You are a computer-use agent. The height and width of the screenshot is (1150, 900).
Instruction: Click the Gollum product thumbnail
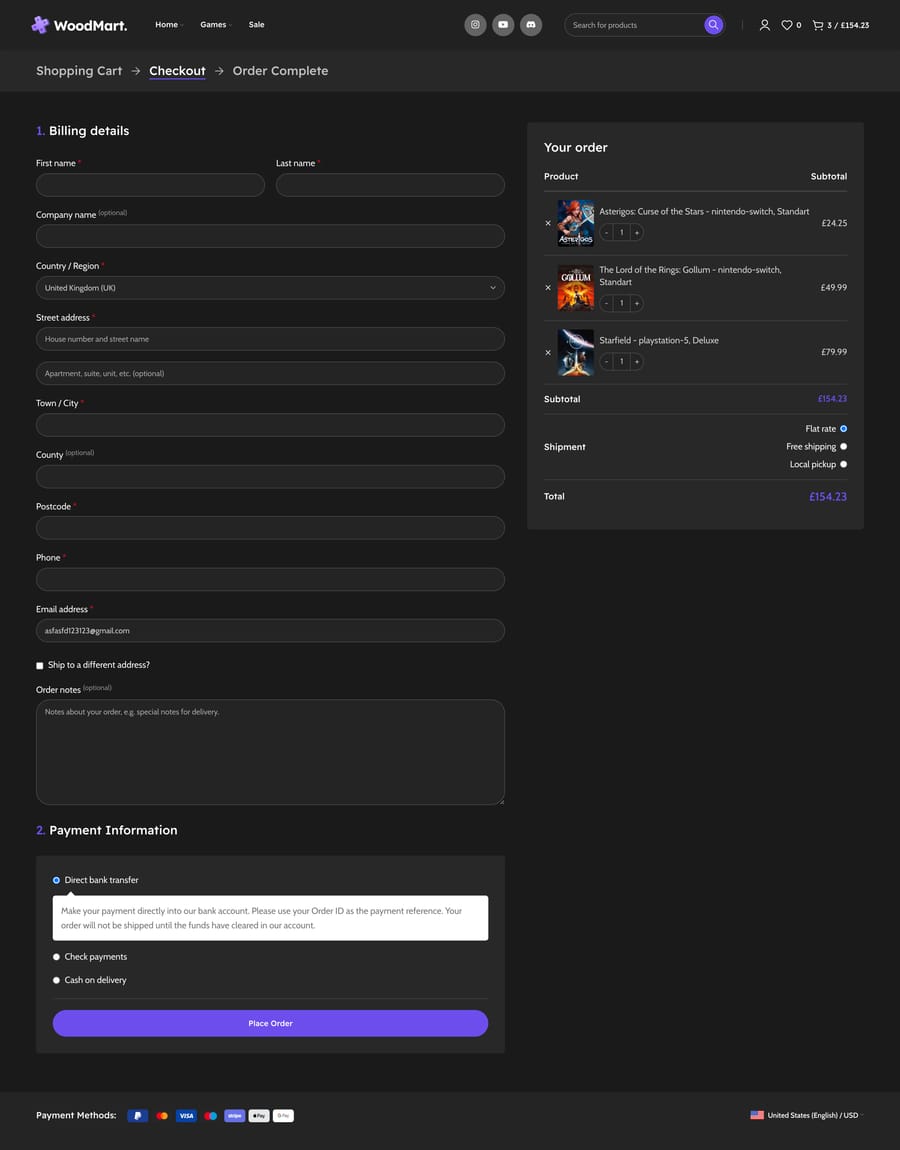576,288
